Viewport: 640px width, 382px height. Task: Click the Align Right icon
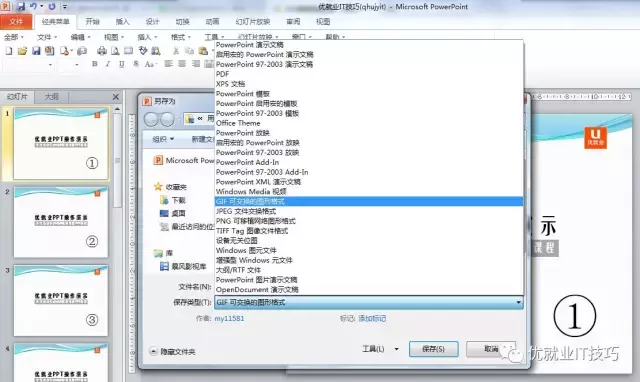pos(196,64)
